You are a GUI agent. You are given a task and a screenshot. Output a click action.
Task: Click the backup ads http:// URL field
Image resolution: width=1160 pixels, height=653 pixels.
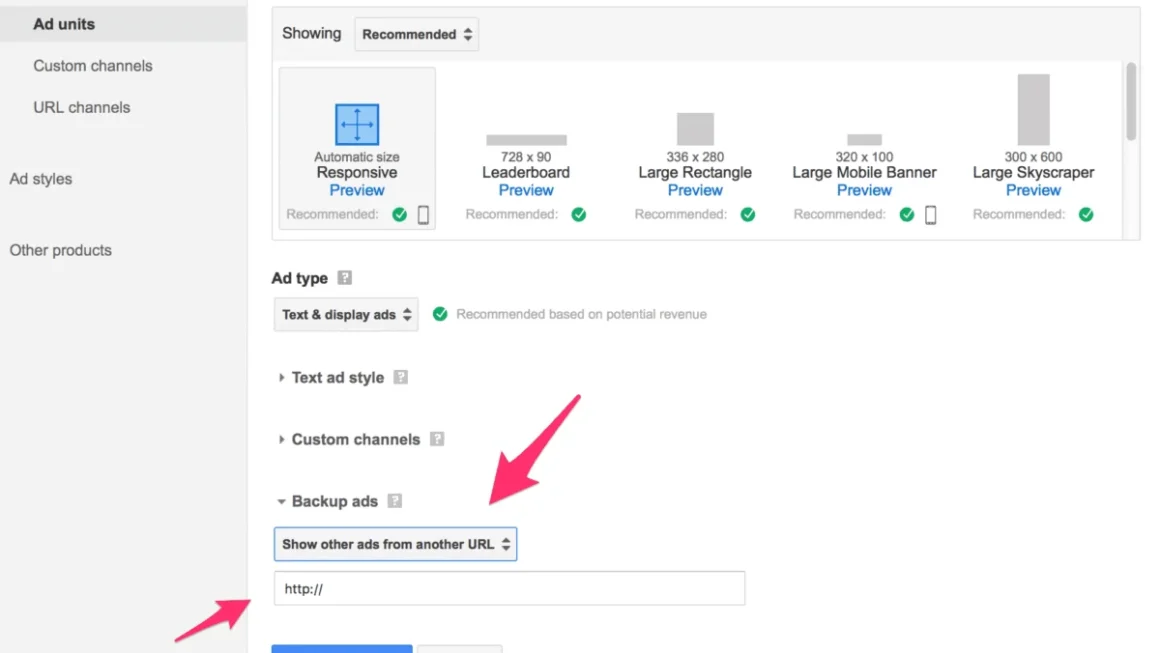click(510, 589)
